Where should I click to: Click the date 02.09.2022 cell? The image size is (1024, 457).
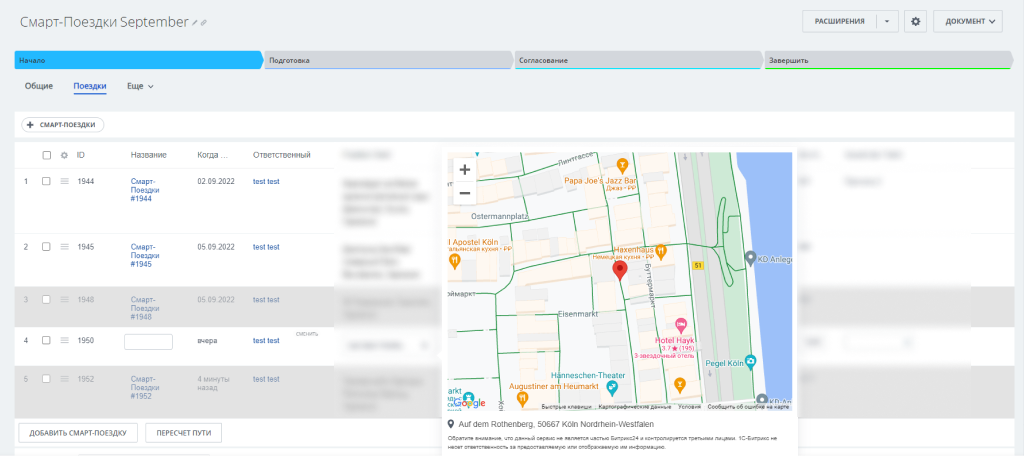pyautogui.click(x=216, y=181)
